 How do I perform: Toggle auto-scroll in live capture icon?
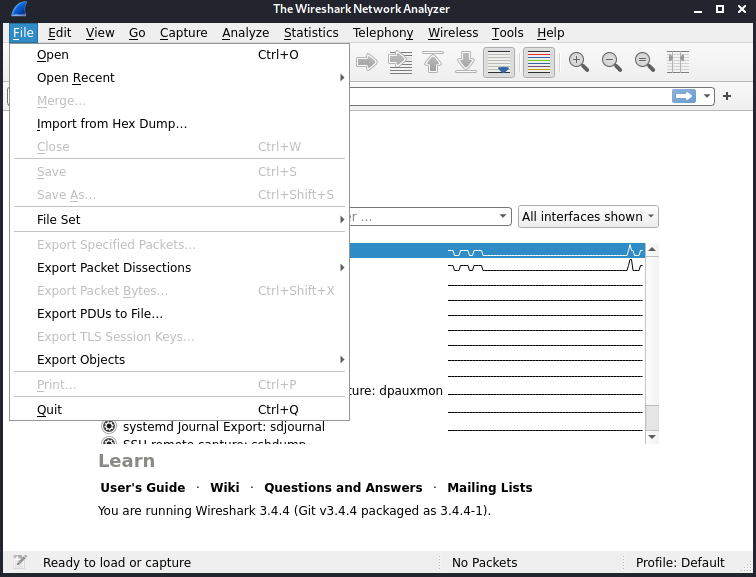click(499, 62)
